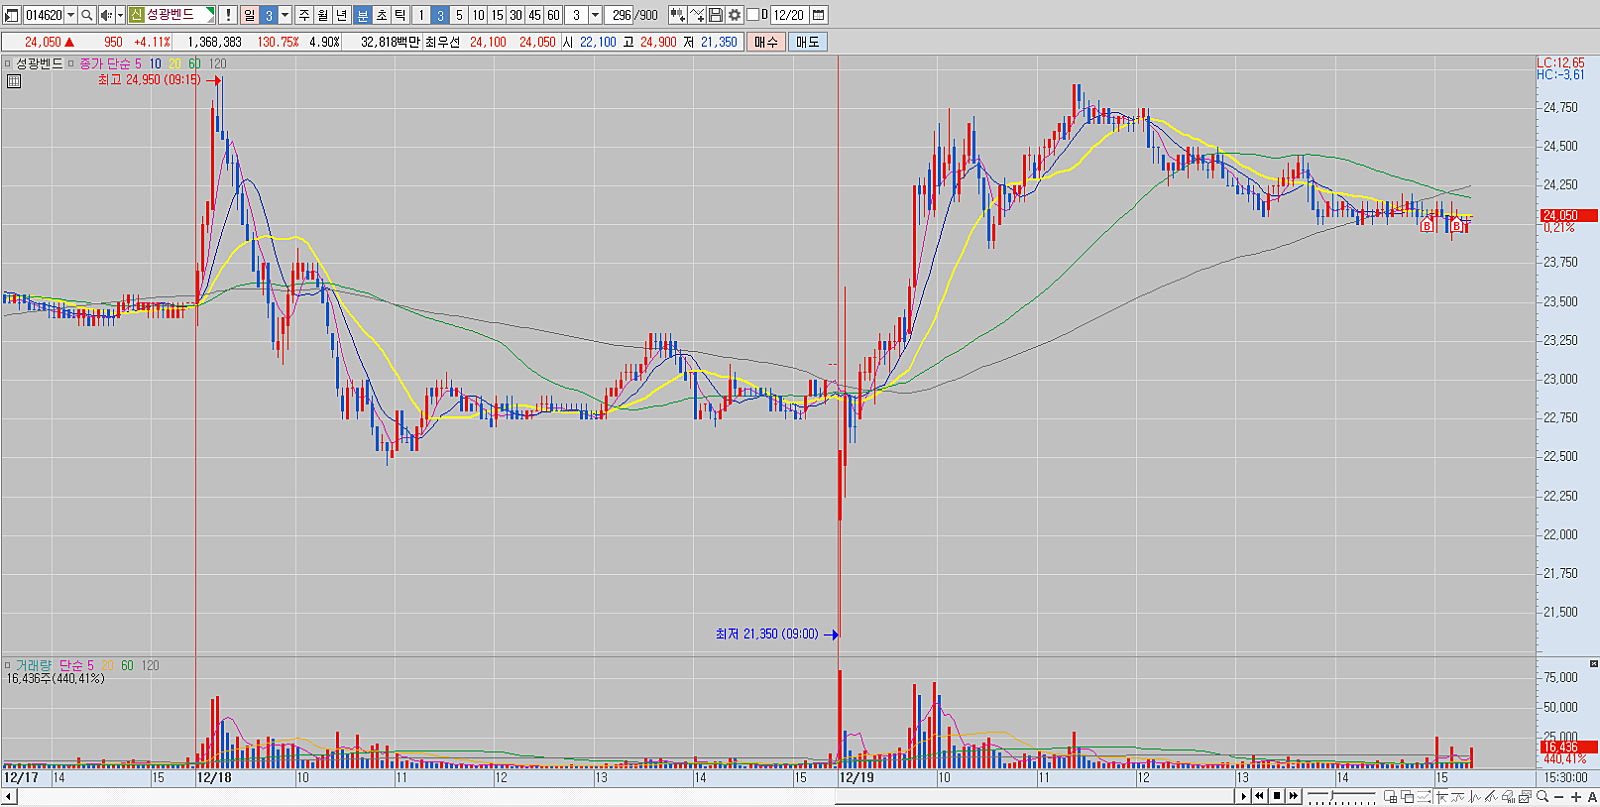This screenshot has width=1600, height=807.
Task: Click the 성광벤드 stock name box
Action: tap(171, 15)
